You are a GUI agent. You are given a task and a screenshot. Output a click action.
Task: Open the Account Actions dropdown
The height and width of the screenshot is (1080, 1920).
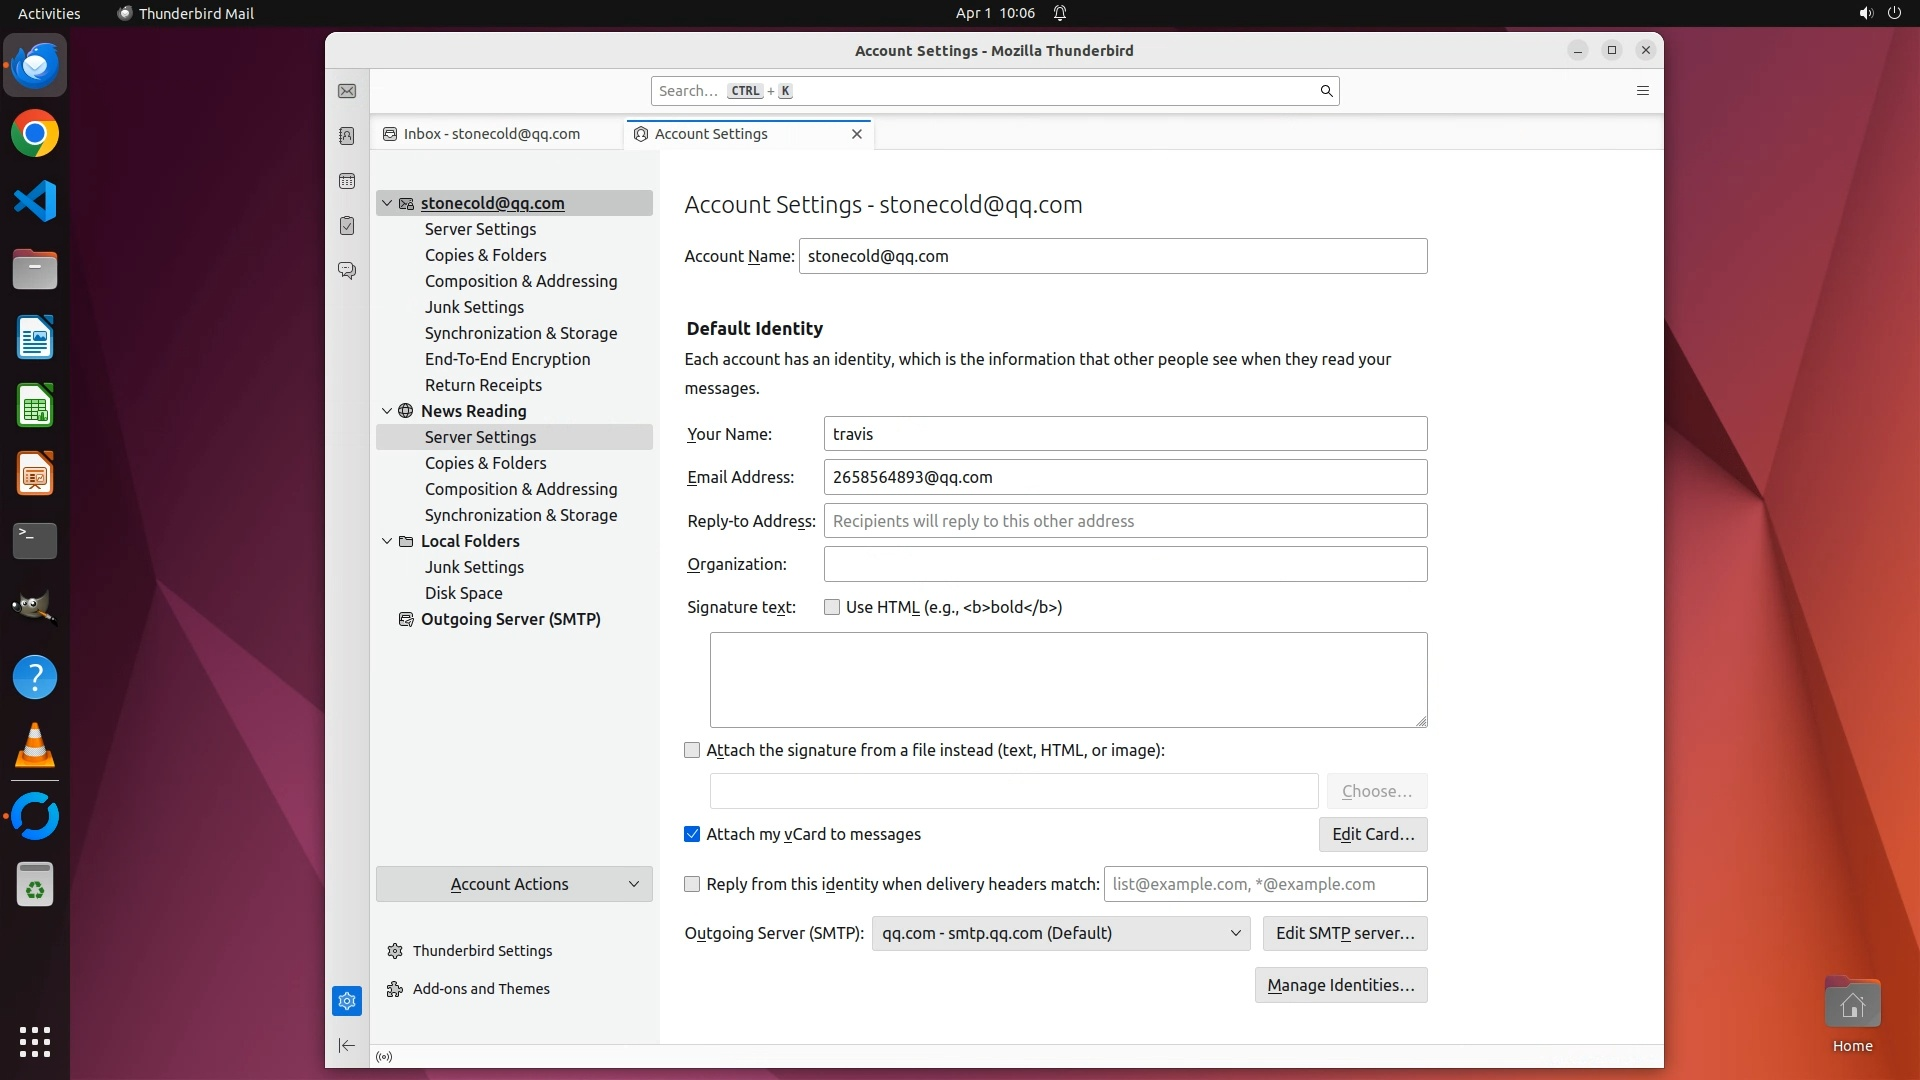coord(514,884)
